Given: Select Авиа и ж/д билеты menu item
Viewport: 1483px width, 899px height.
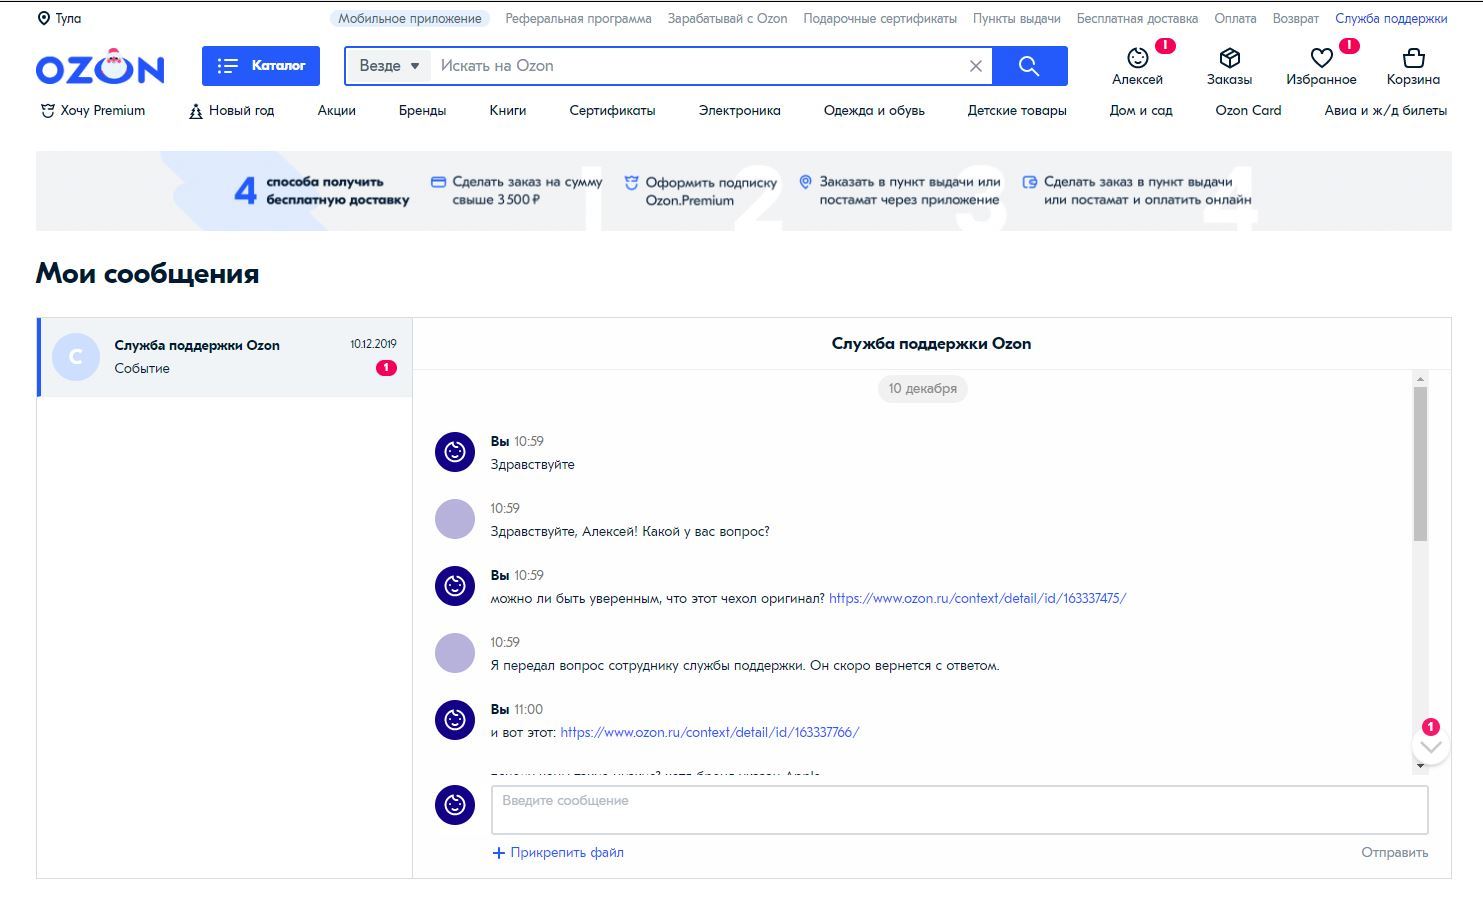Looking at the screenshot, I should [1386, 111].
